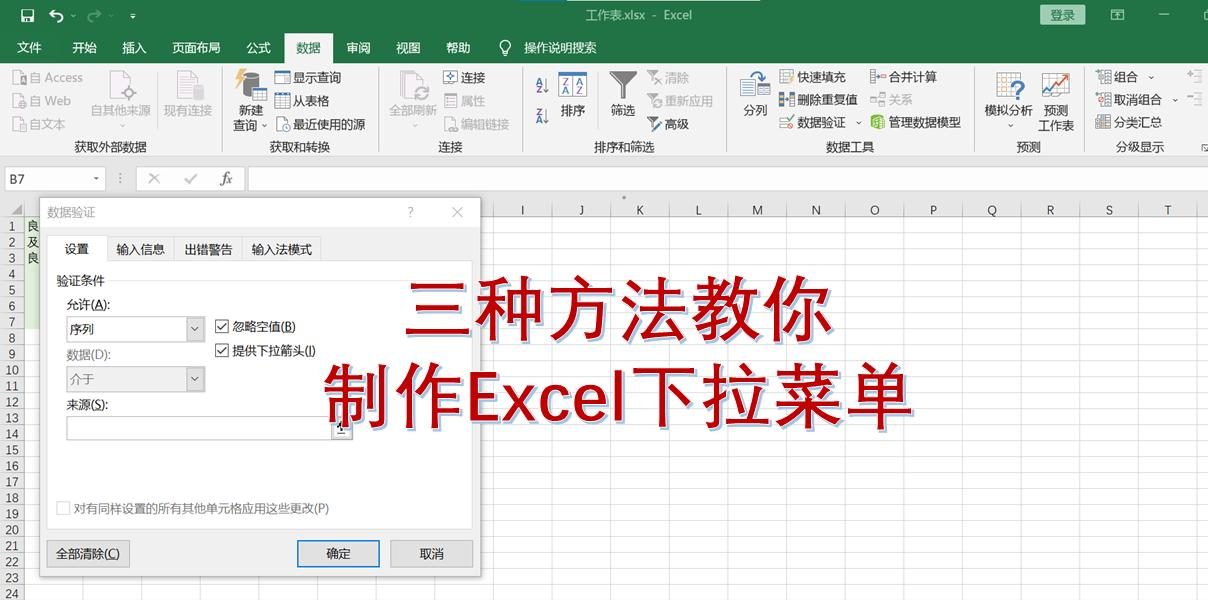
Task: Click 分类汇总 subtotal
Action: pyautogui.click(x=1128, y=122)
